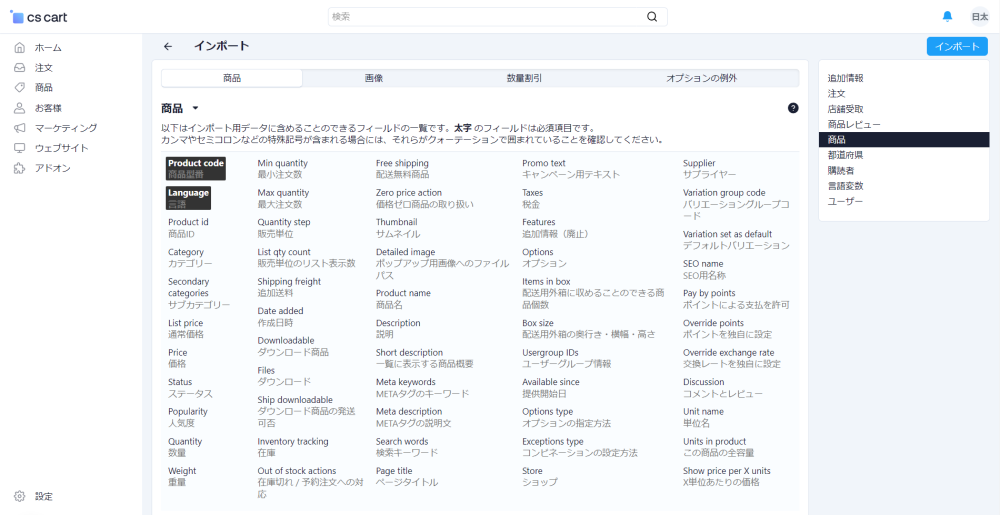Switch to the 商品 tab

[x=232, y=78]
